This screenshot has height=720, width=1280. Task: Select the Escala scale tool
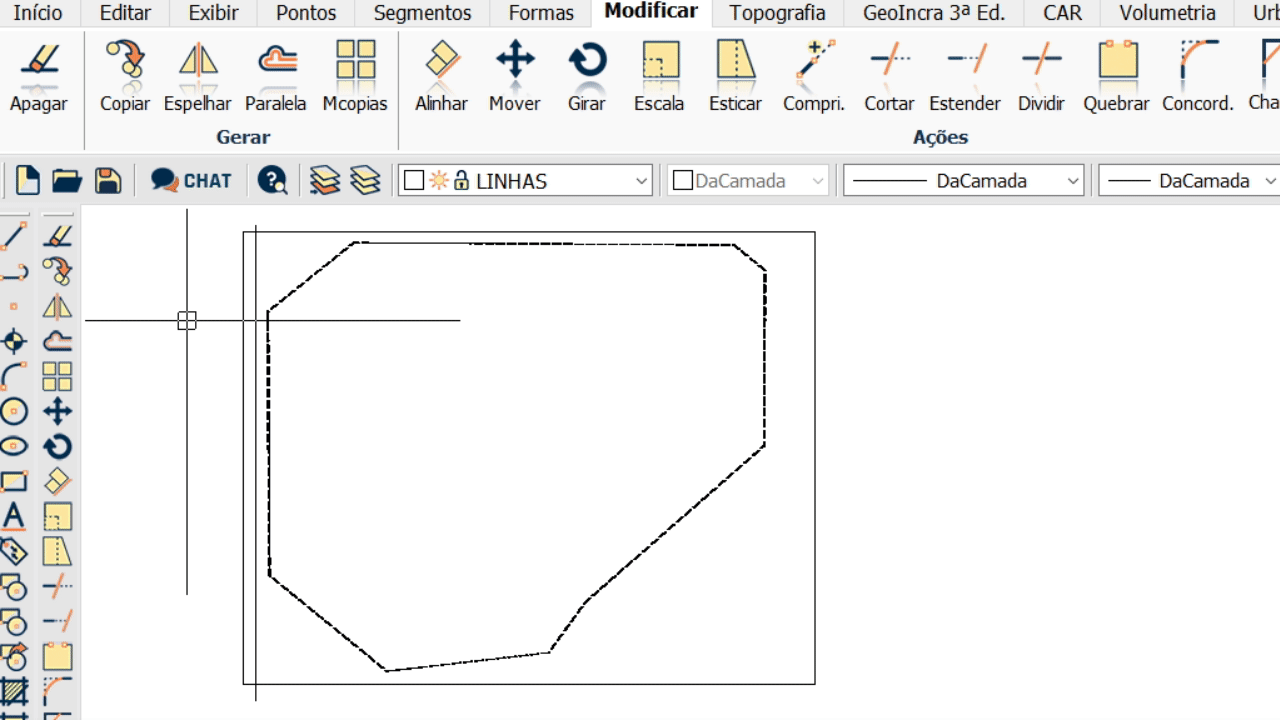pyautogui.click(x=660, y=77)
